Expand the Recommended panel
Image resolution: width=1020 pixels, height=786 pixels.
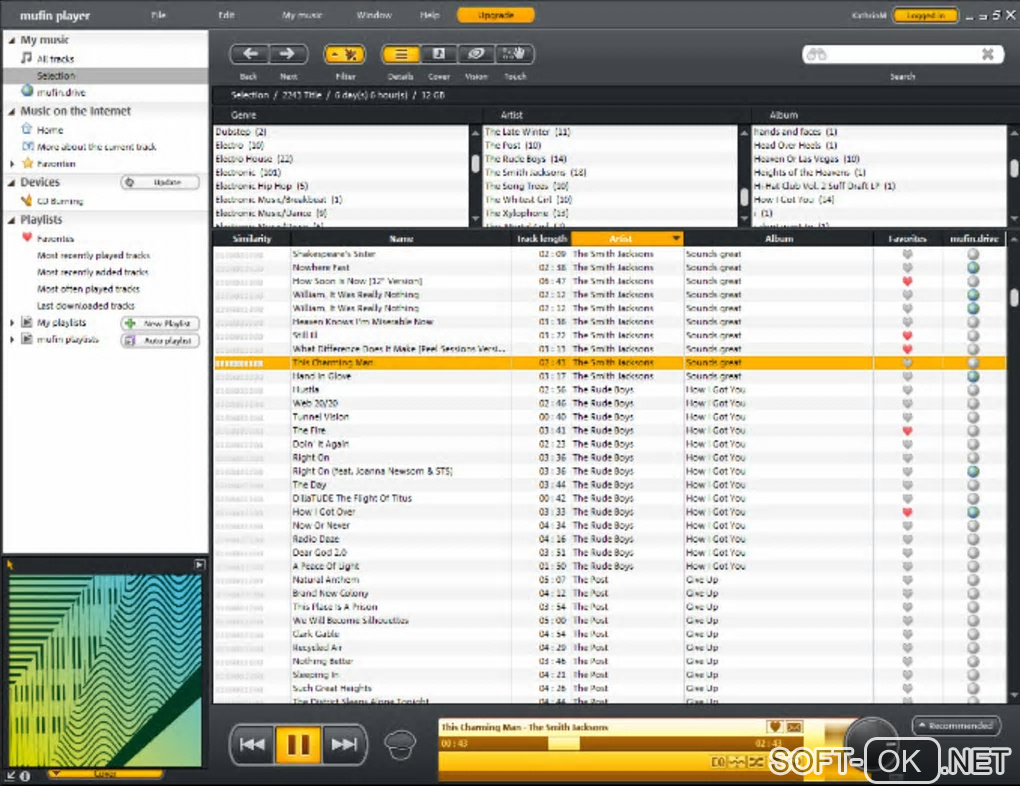(x=955, y=725)
